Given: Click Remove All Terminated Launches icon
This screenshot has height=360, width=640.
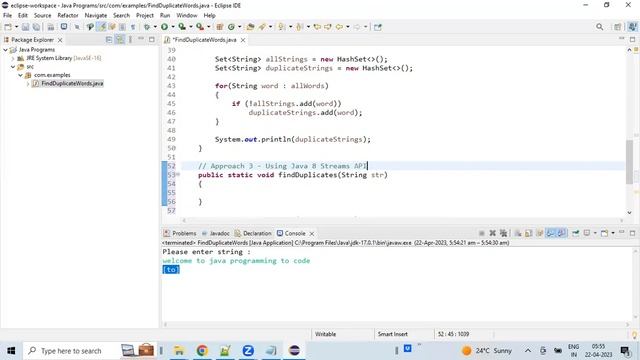Looking at the screenshot, I should coord(504,233).
